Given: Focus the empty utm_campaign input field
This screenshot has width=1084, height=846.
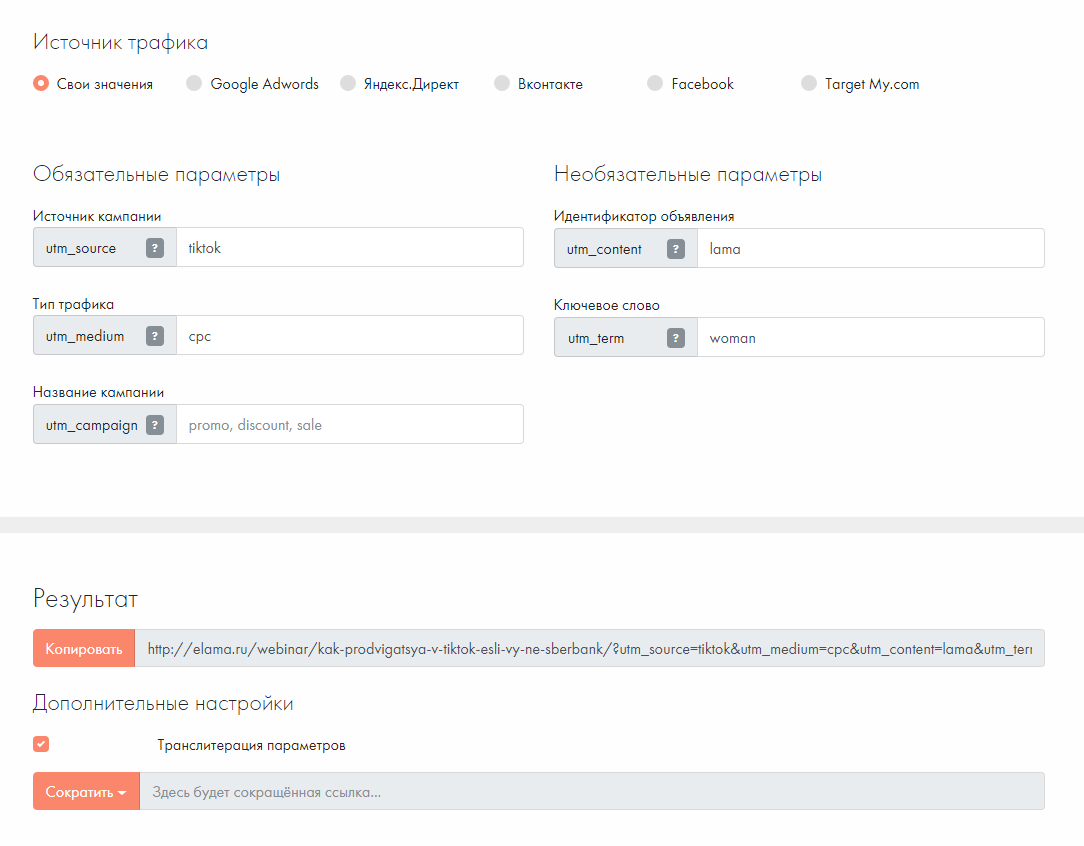Looking at the screenshot, I should 349,425.
